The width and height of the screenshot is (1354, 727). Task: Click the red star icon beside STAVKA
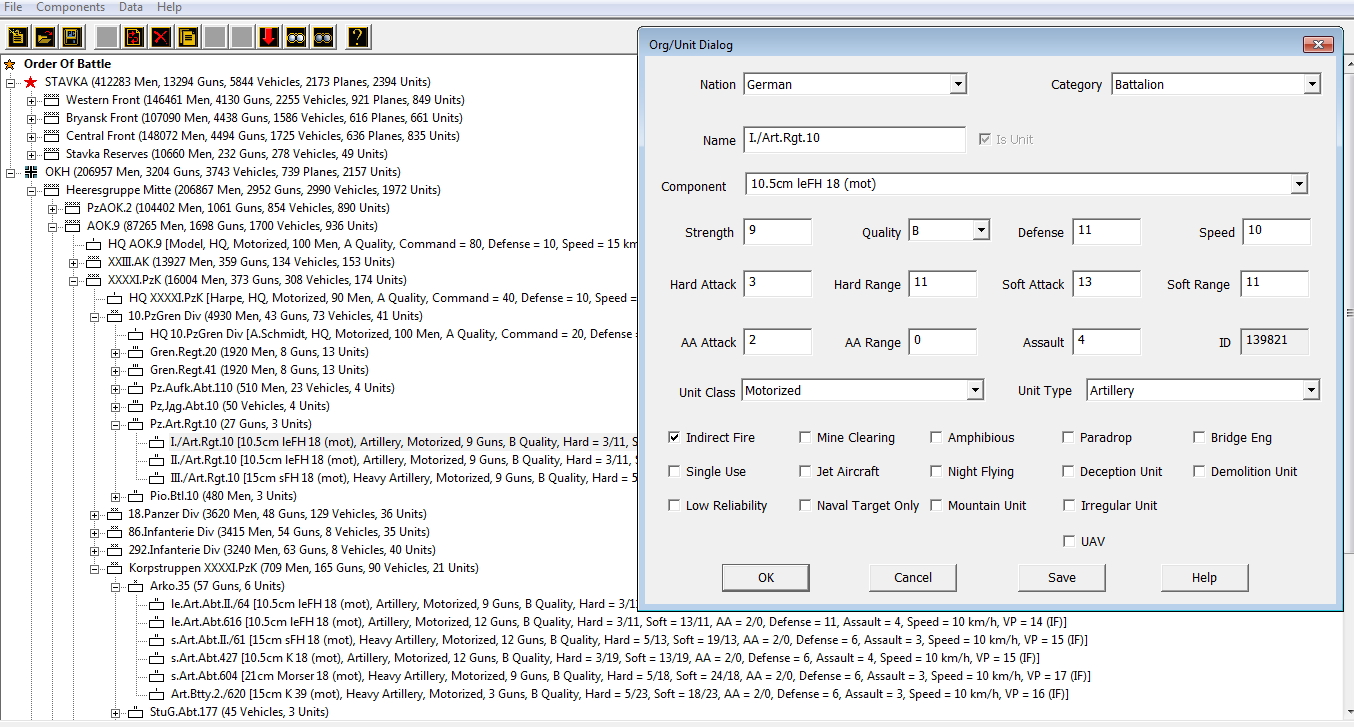point(31,82)
